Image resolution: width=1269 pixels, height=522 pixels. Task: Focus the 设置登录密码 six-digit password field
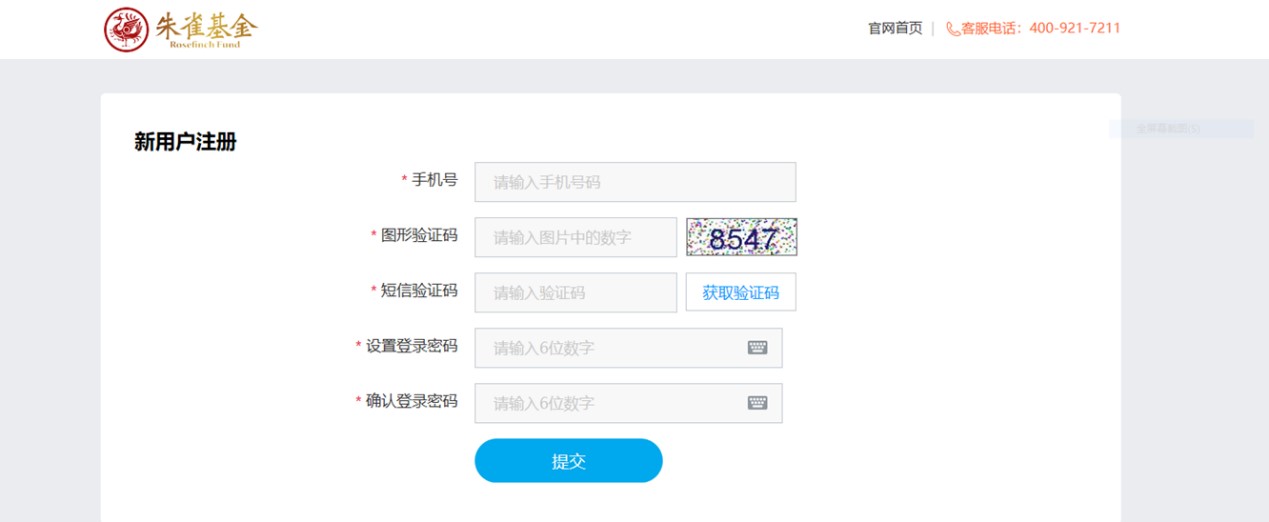(x=628, y=348)
